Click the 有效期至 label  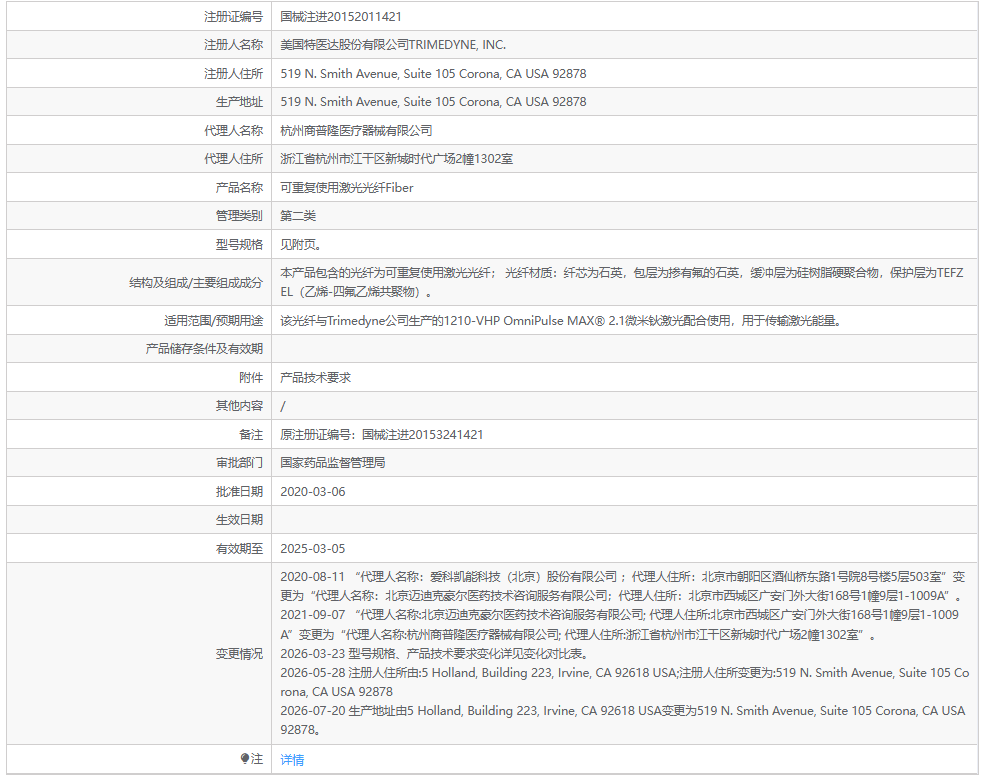click(x=240, y=549)
